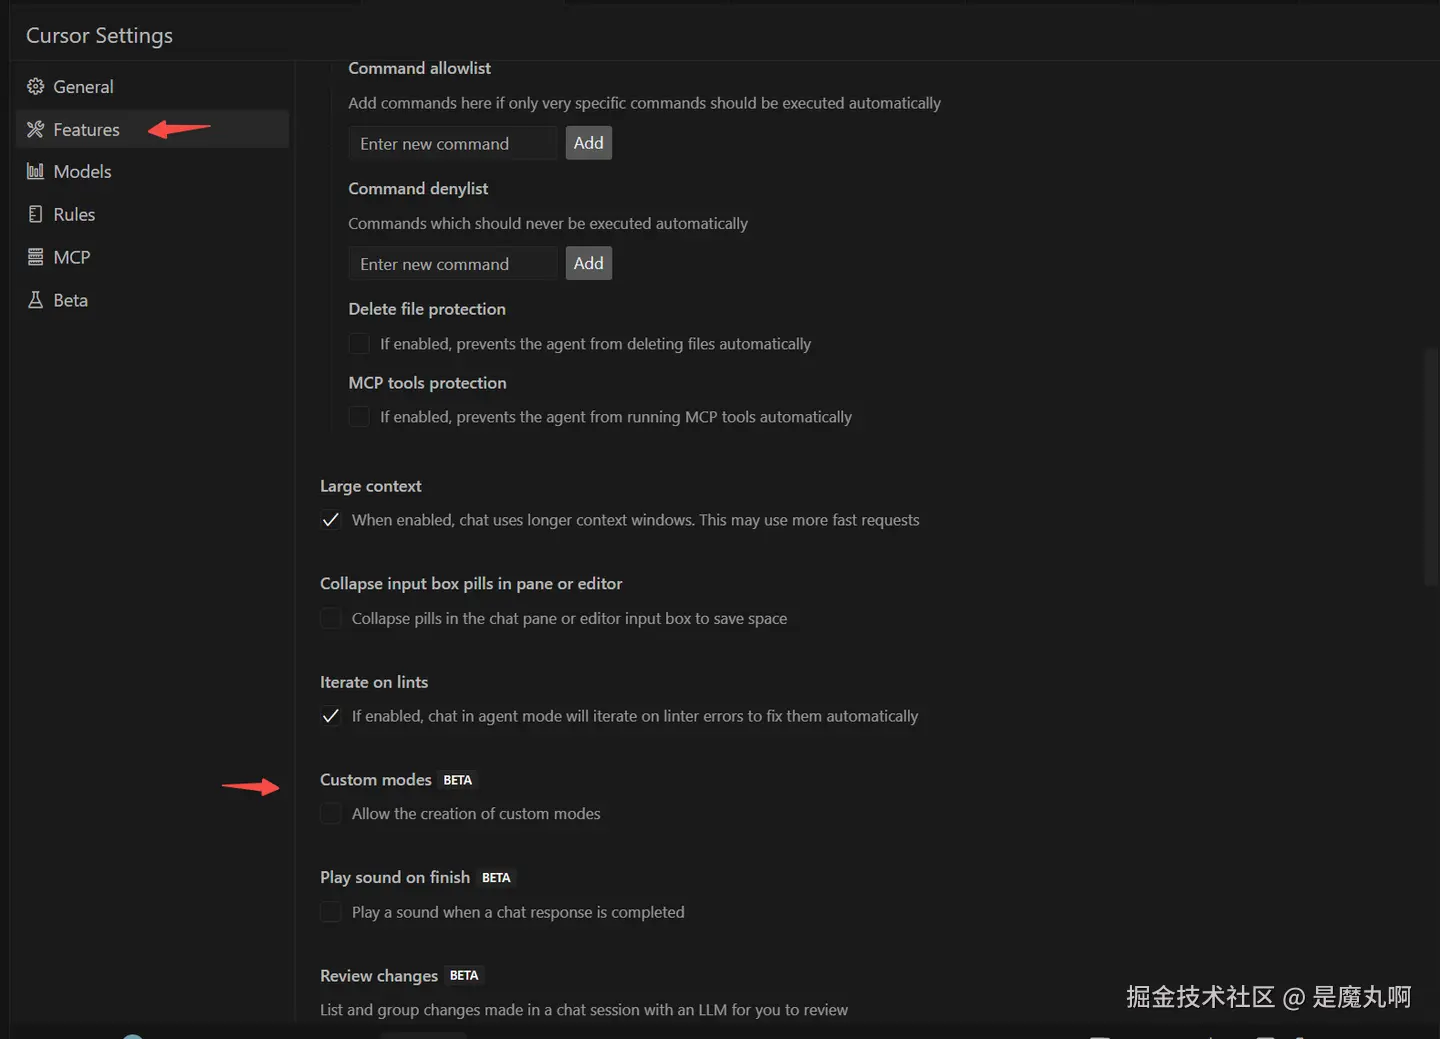The width and height of the screenshot is (1440, 1039).
Task: Click the Play sound on finish heading
Action: coord(395,877)
